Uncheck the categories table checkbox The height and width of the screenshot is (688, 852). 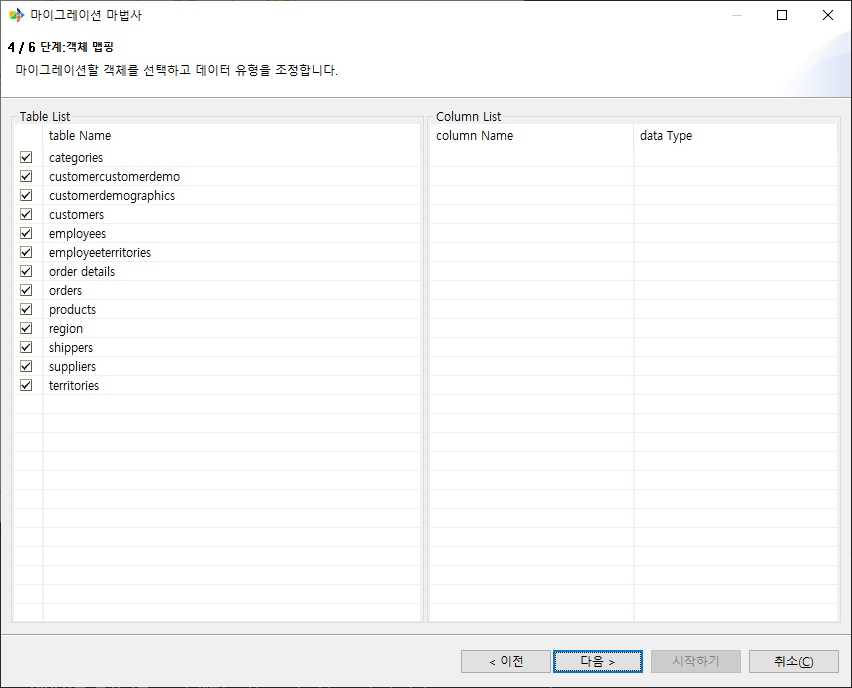click(x=26, y=157)
